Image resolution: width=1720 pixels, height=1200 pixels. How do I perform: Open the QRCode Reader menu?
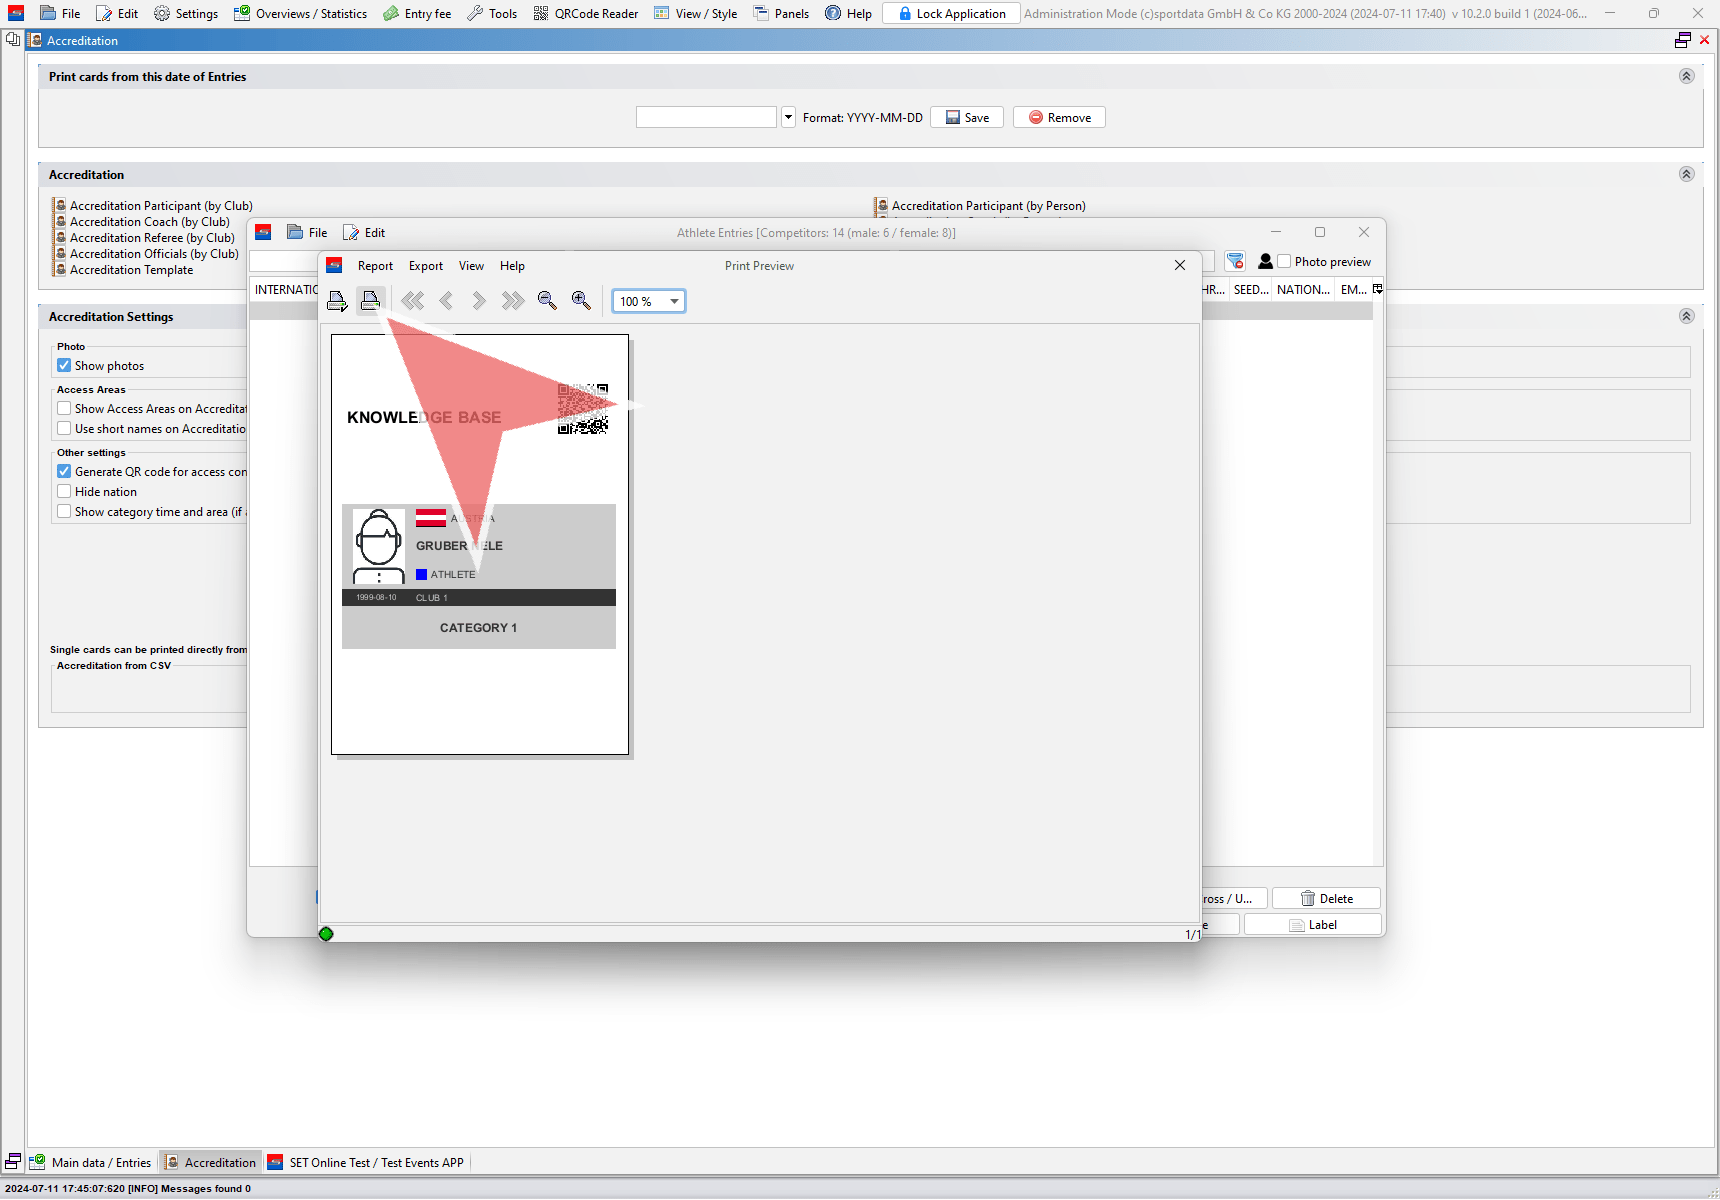(x=586, y=14)
